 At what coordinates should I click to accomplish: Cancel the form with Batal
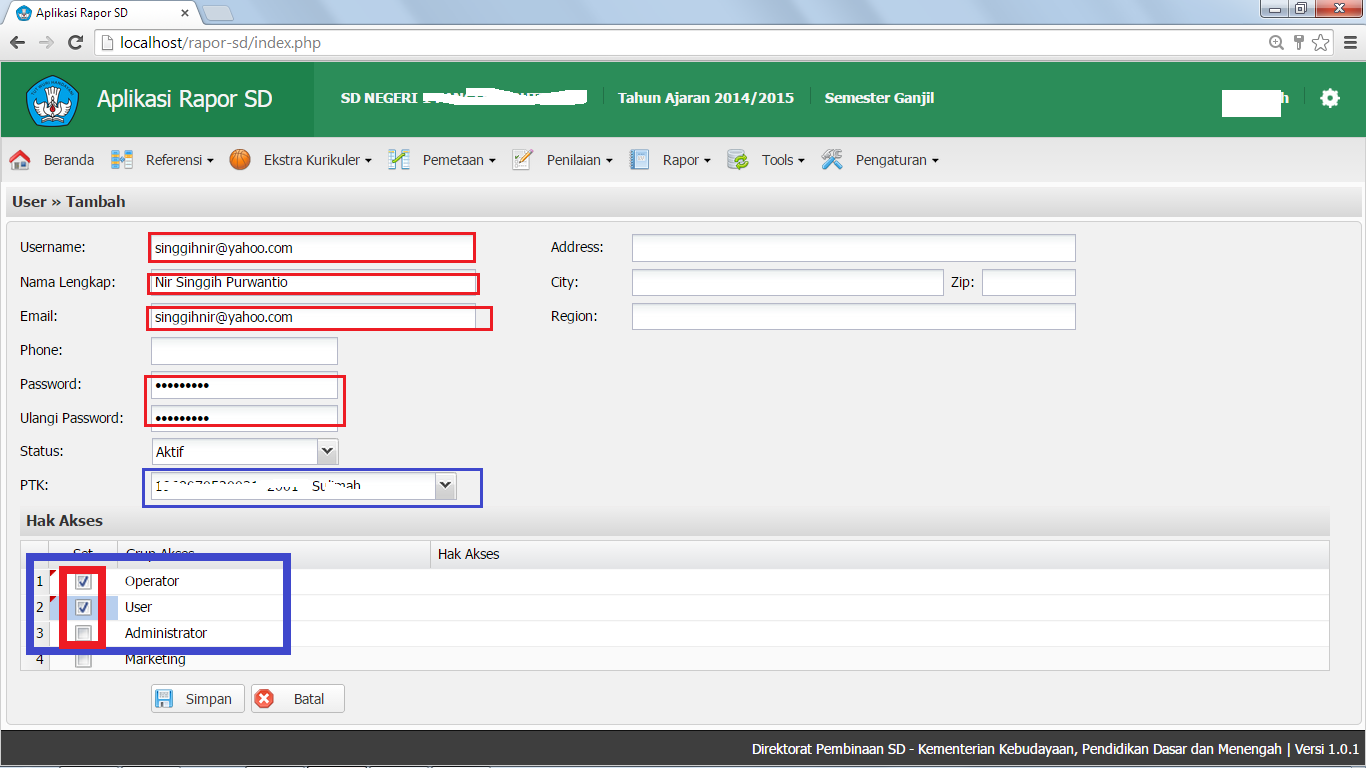(298, 699)
